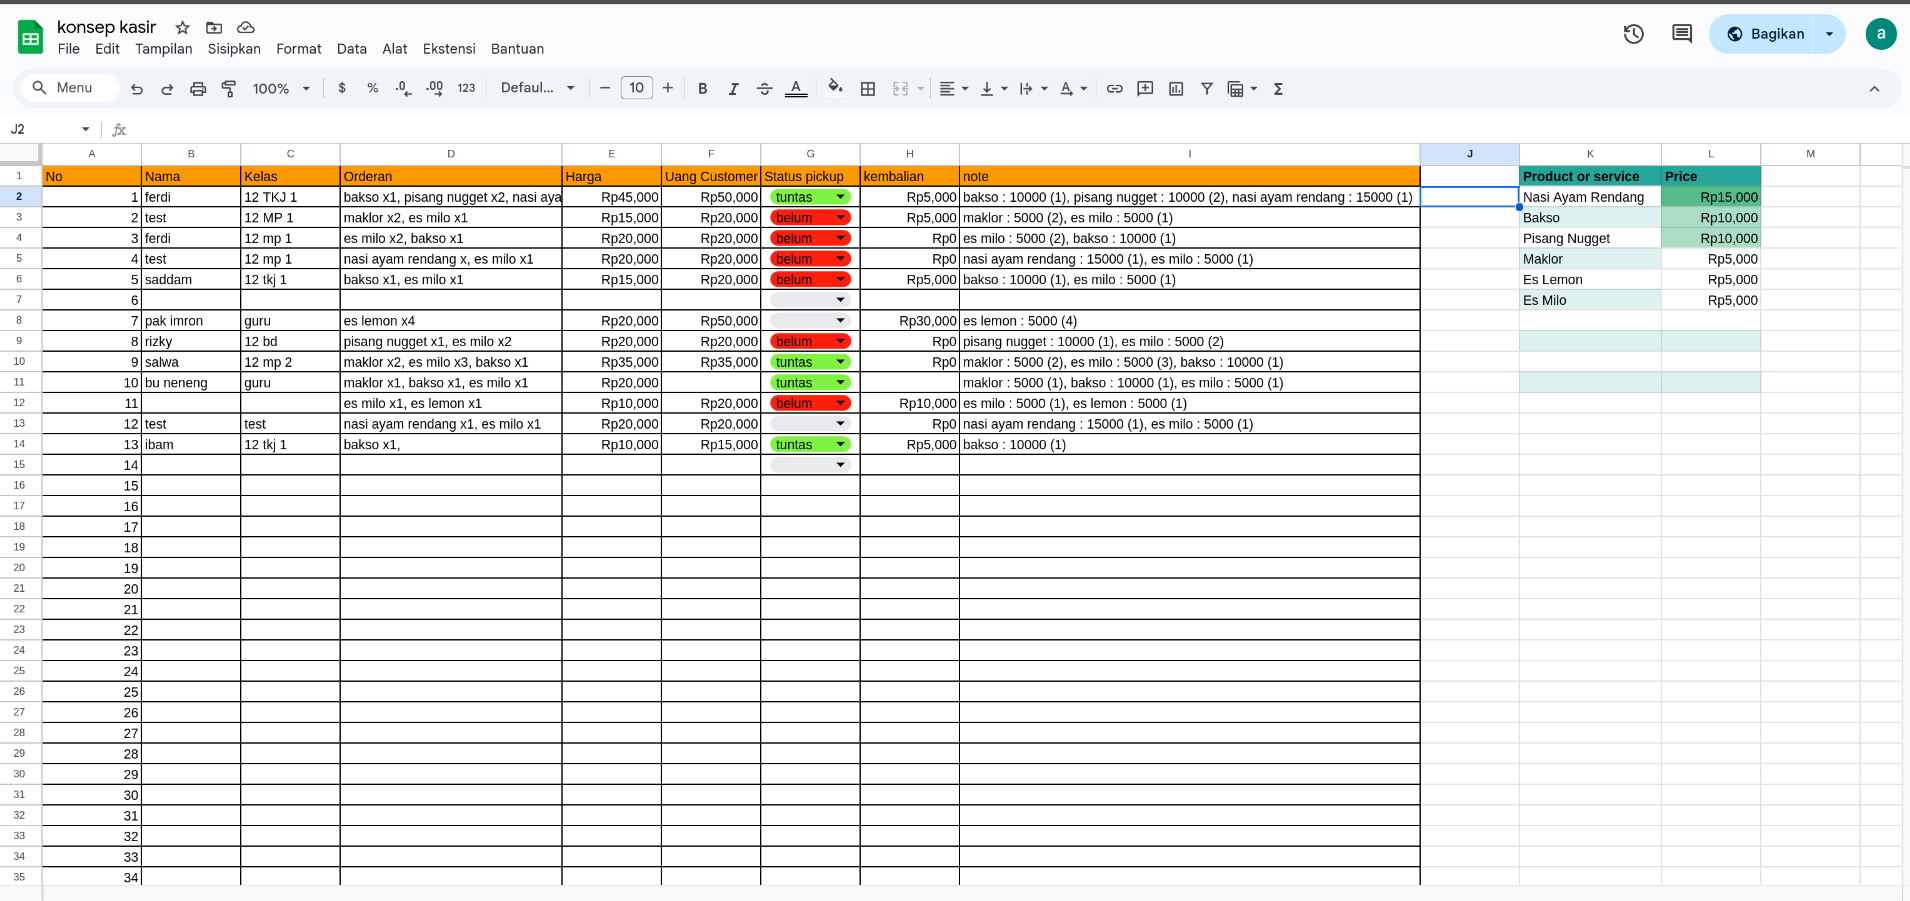Screen dimensions: 1910x901
Task: Open status dropdown for ferdi row 1
Action: [841, 197]
